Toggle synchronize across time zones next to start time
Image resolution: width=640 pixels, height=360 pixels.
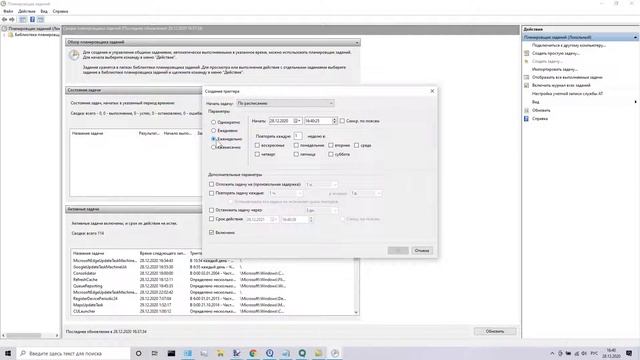342,121
